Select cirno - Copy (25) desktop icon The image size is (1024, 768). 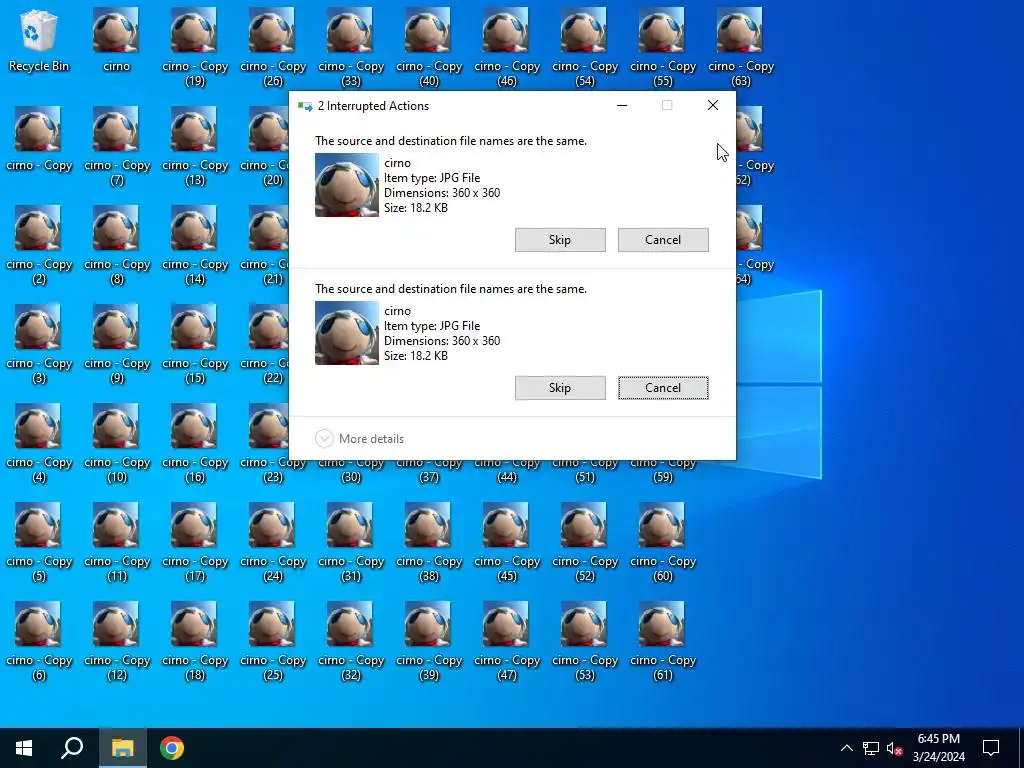pyautogui.click(x=273, y=641)
